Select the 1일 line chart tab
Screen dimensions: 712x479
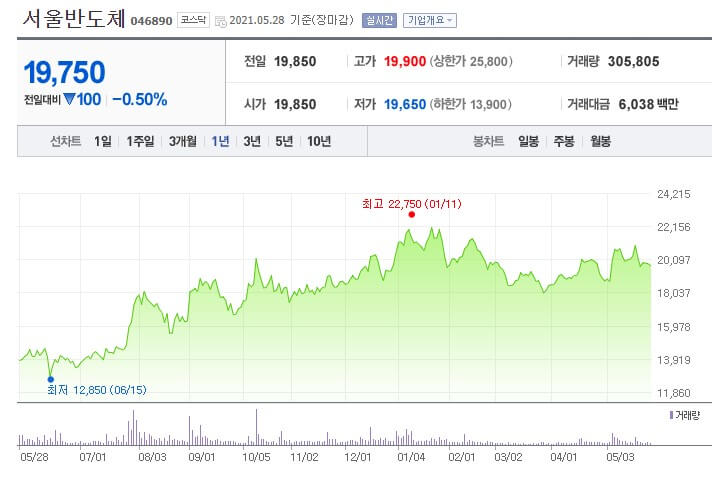click(103, 141)
